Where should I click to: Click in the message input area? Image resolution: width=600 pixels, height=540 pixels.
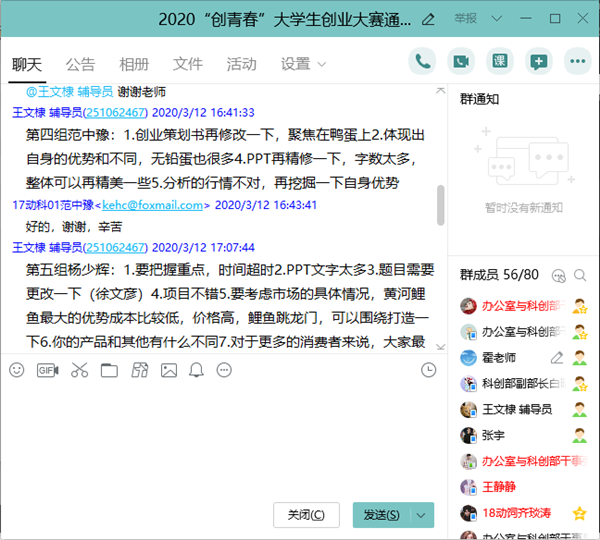tap(220, 440)
